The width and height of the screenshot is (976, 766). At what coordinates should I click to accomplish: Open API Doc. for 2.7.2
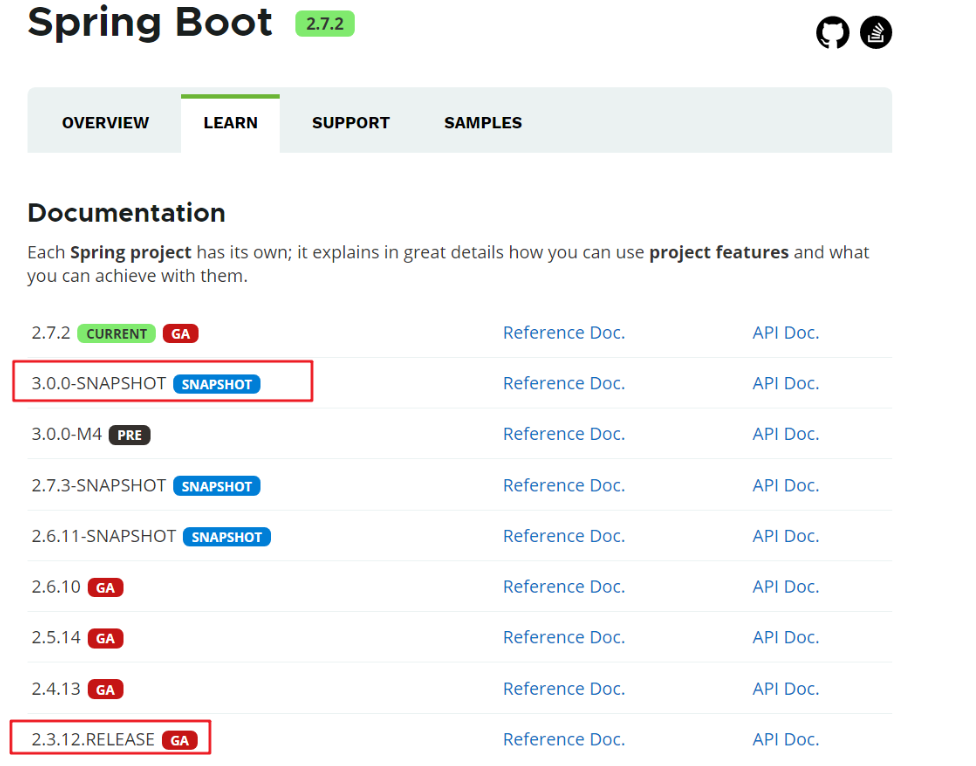pos(786,333)
